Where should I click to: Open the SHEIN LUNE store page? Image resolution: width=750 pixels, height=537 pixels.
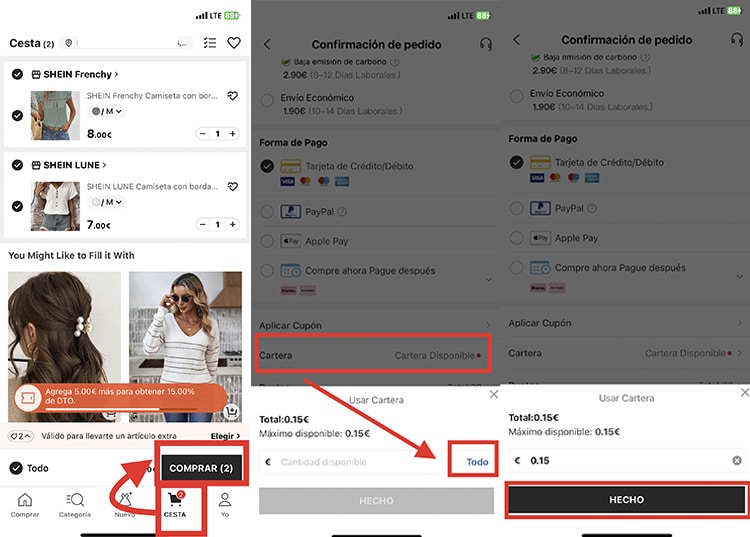[69, 165]
